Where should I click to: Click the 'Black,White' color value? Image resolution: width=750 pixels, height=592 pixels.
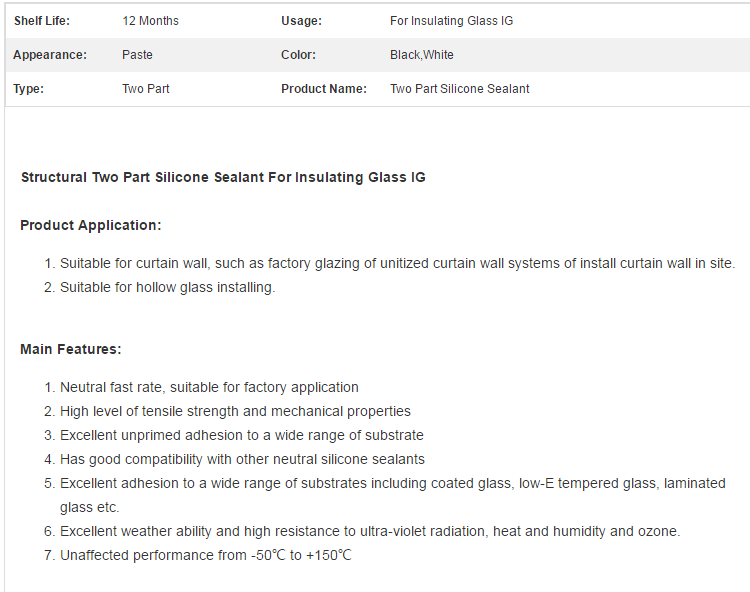click(421, 55)
